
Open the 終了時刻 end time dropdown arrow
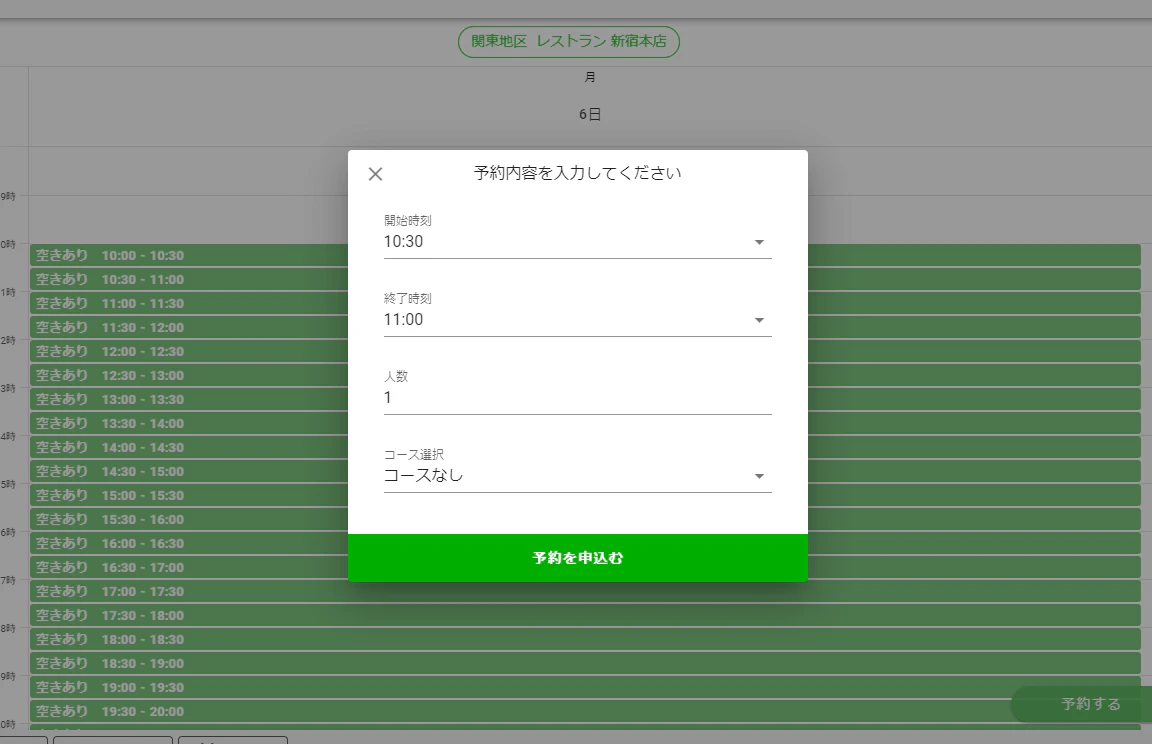(759, 320)
